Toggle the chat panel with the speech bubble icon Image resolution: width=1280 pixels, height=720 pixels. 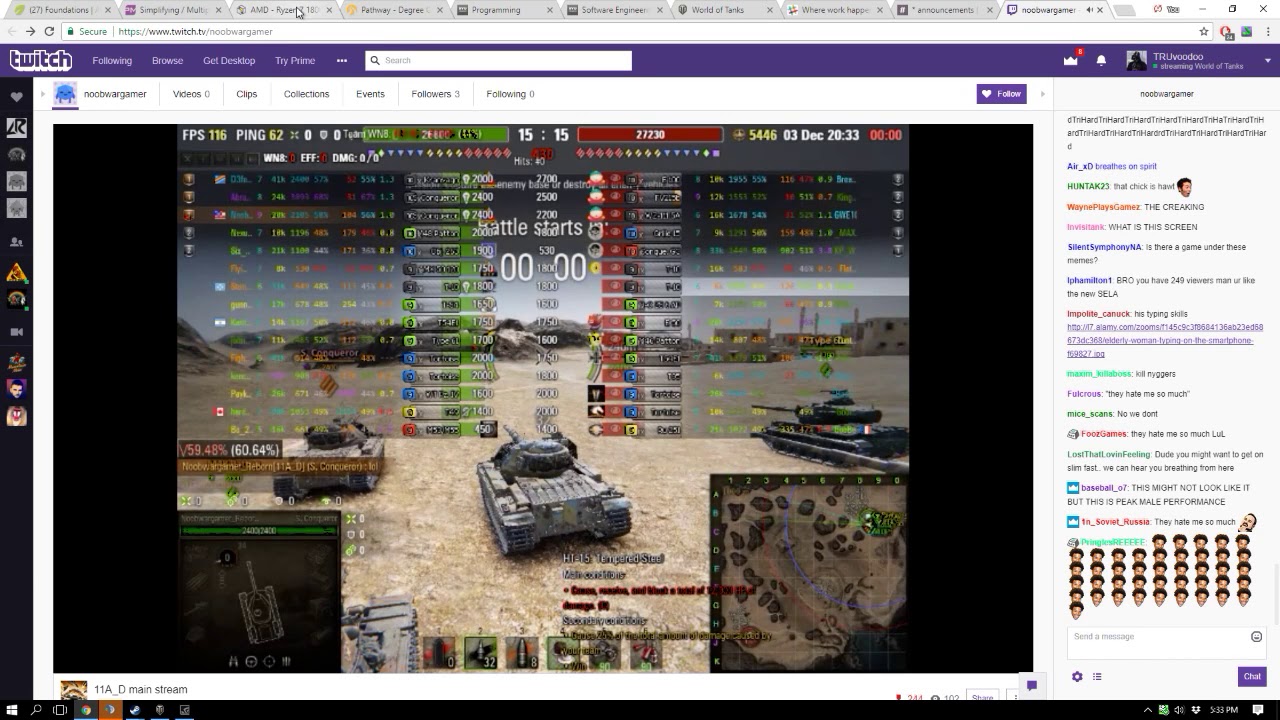1031,686
